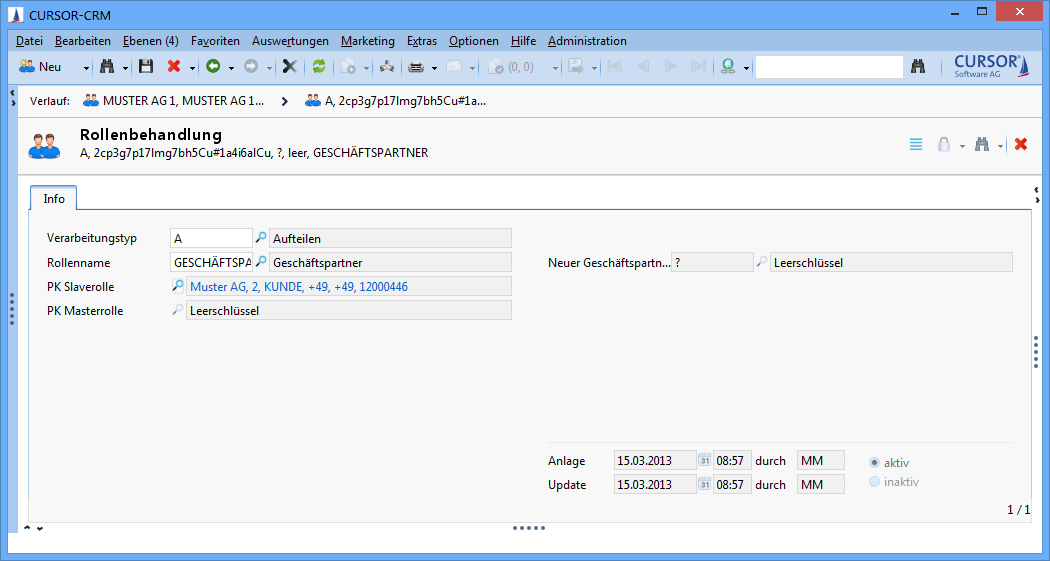Click 'MUSTER AG 1' breadcrumb in Verlauf
Image resolution: width=1050 pixels, height=561 pixels.
click(174, 101)
